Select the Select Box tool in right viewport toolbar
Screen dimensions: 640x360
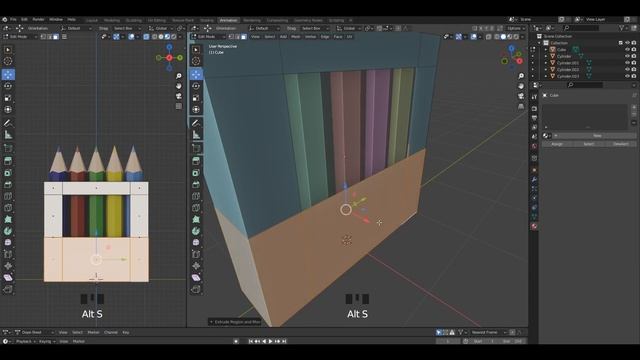point(196,50)
